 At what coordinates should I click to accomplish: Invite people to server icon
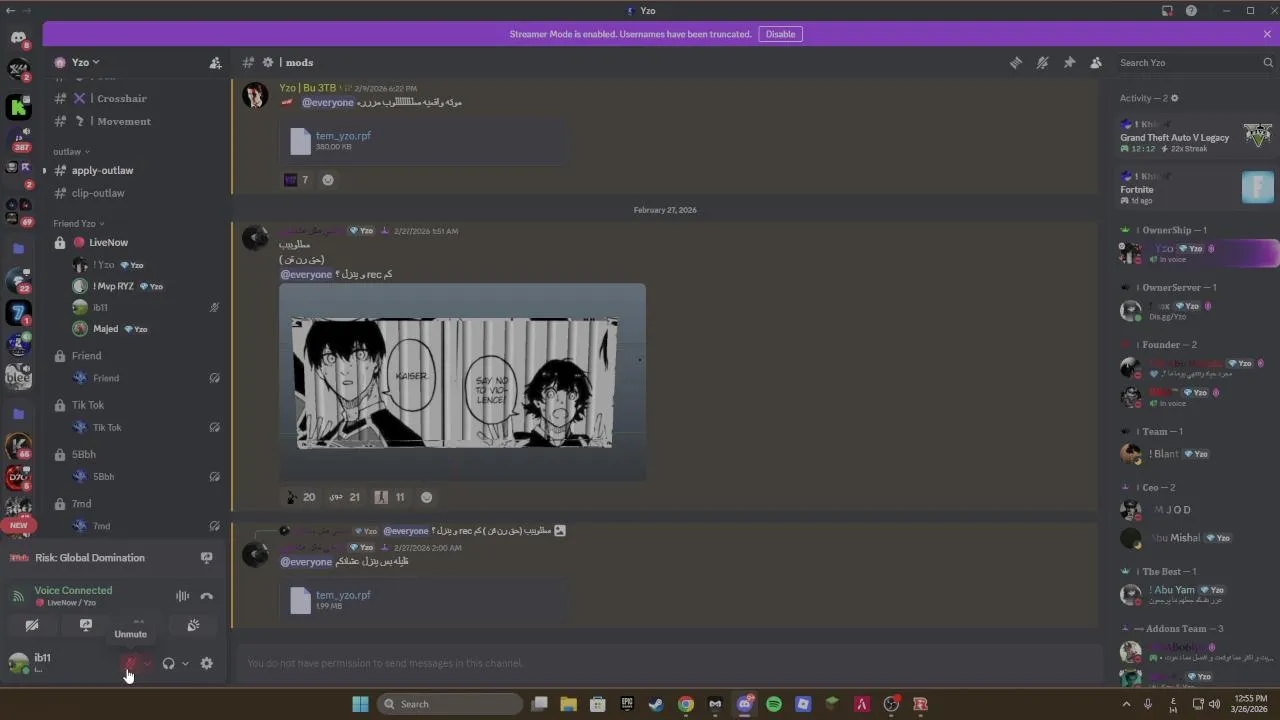[215, 62]
